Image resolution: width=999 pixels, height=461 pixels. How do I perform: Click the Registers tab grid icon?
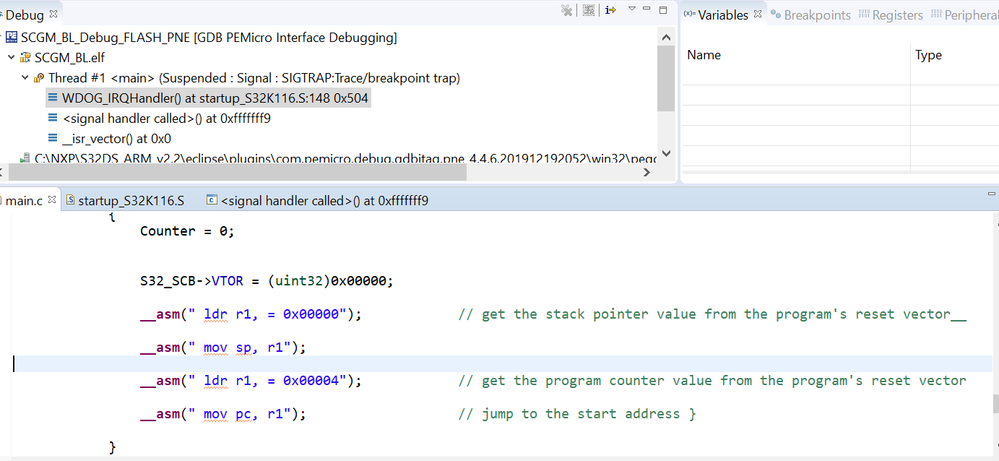point(864,14)
